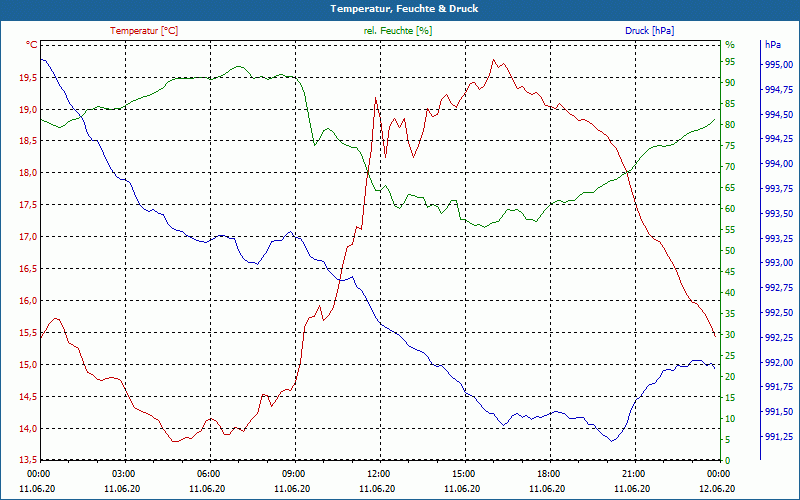
Task: Click the '90' humidity tick label
Action: pyautogui.click(x=730, y=83)
